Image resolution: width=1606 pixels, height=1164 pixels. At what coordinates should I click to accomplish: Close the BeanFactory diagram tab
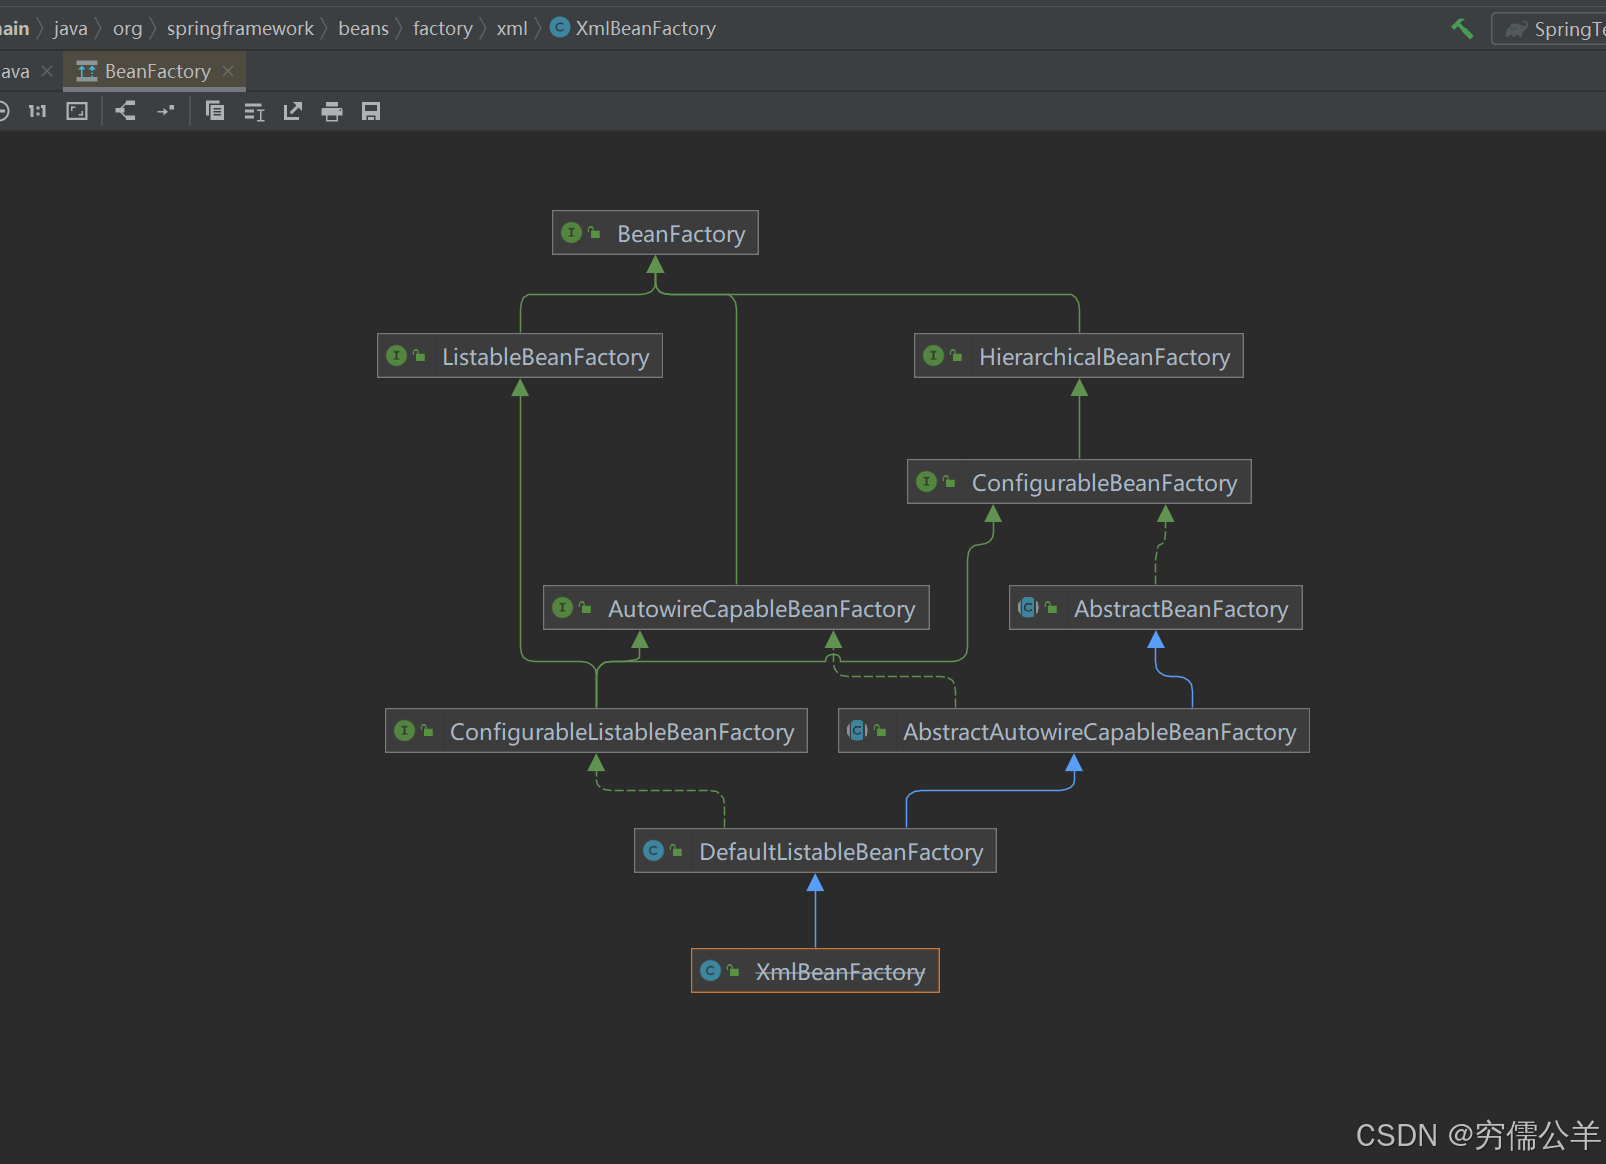tap(228, 71)
